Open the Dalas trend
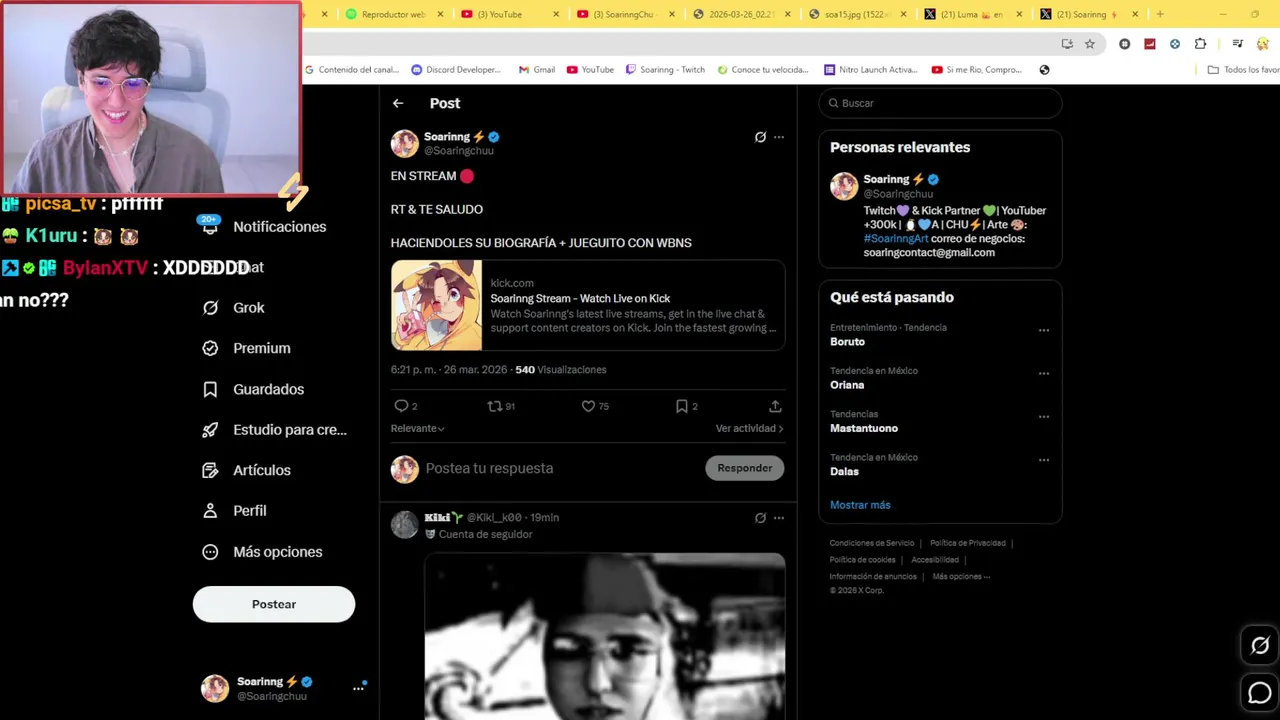Image resolution: width=1280 pixels, height=720 pixels. pos(844,472)
